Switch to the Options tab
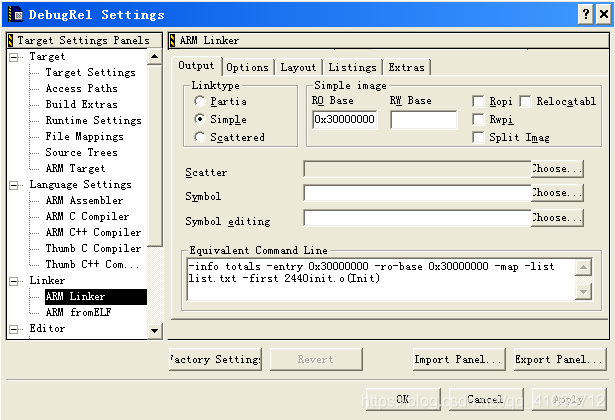 (247, 67)
